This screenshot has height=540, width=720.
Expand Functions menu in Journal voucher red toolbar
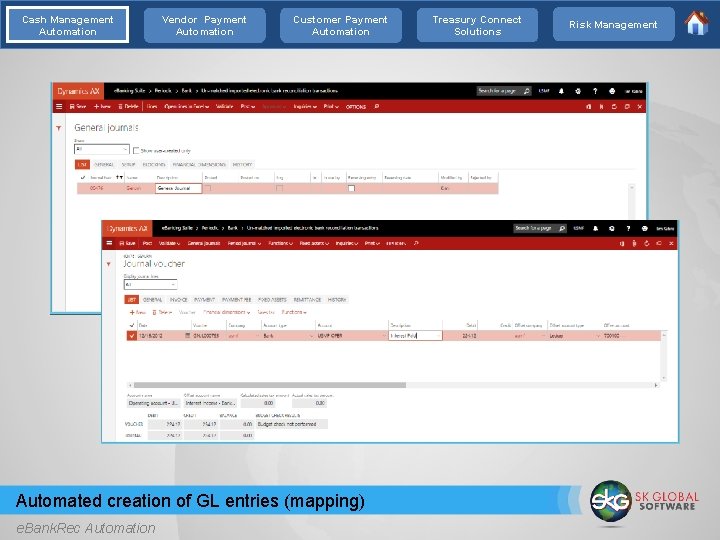(x=280, y=243)
